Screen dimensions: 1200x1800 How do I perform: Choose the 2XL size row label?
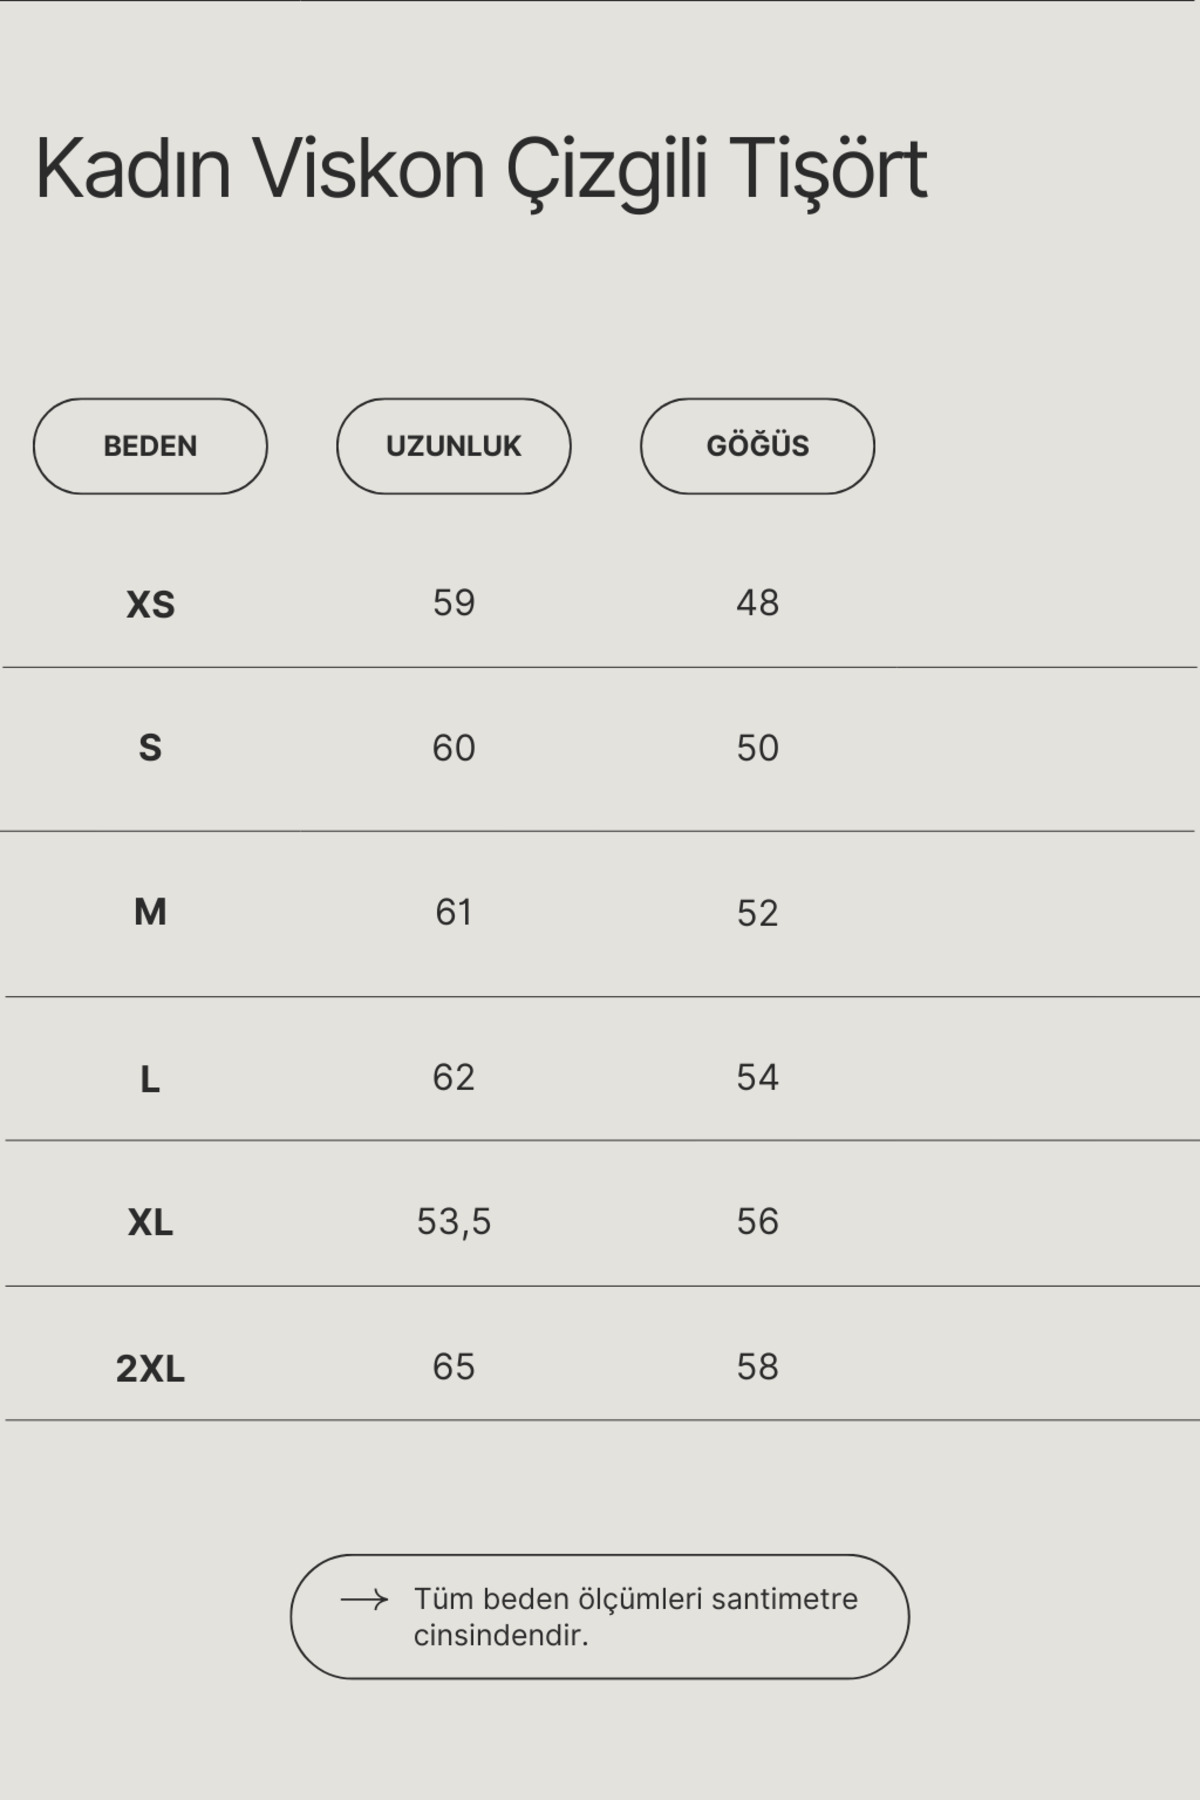[x=150, y=1368]
